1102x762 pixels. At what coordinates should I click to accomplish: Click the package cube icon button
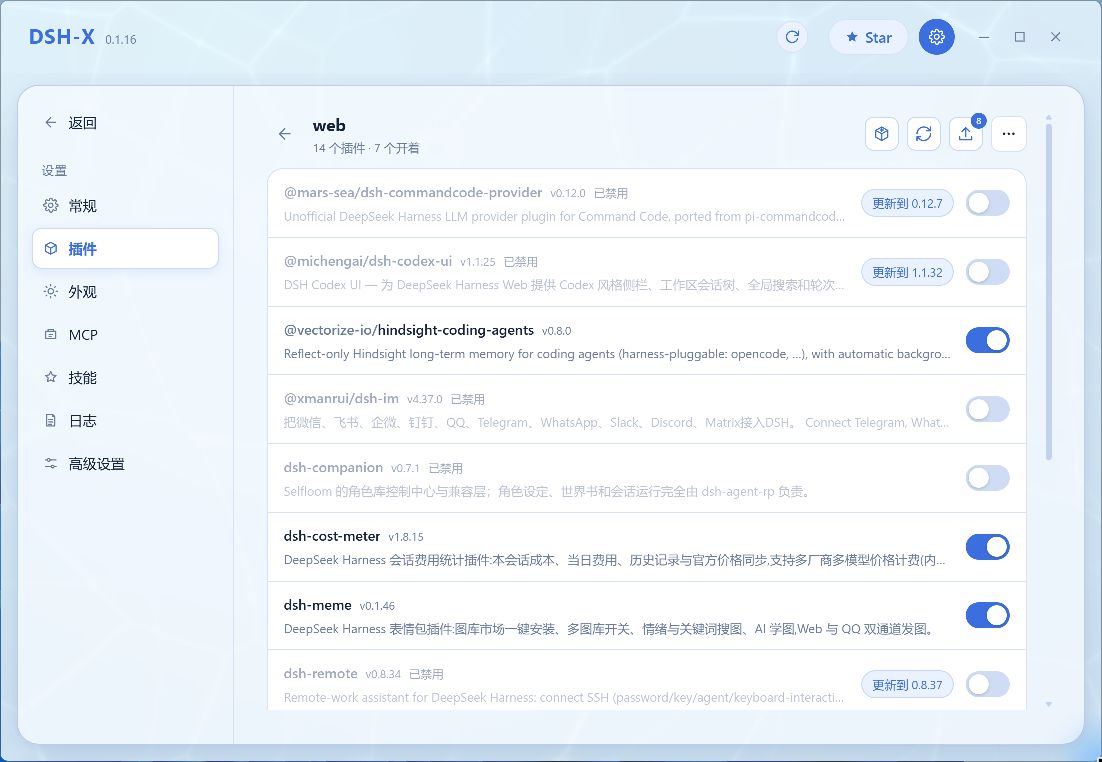pos(881,134)
